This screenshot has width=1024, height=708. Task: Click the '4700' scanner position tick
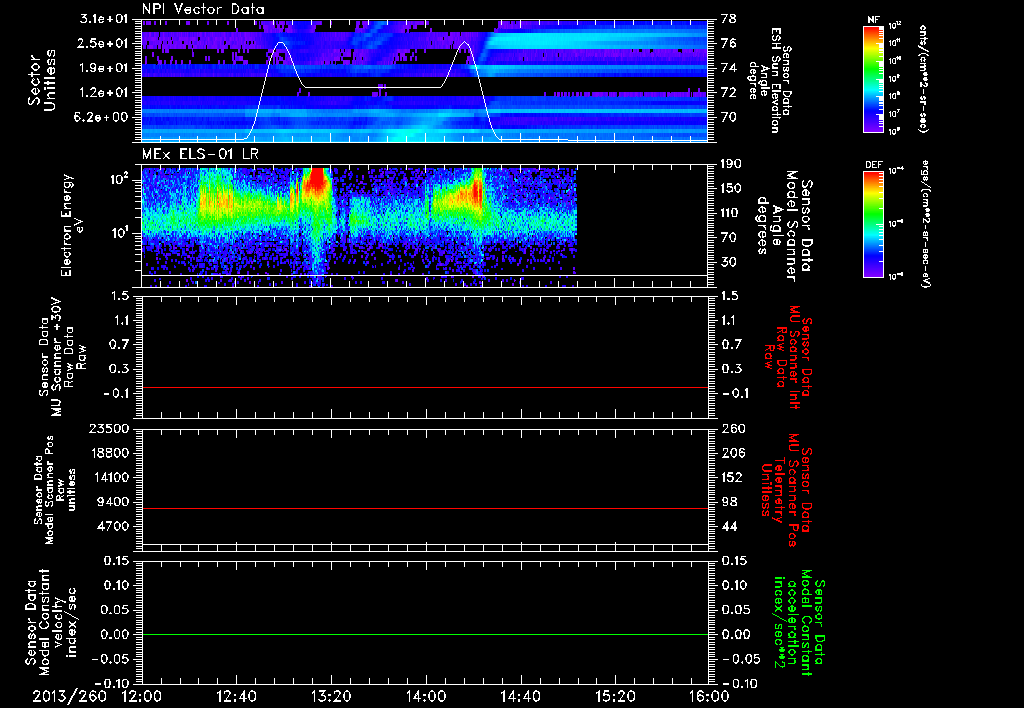click(114, 526)
